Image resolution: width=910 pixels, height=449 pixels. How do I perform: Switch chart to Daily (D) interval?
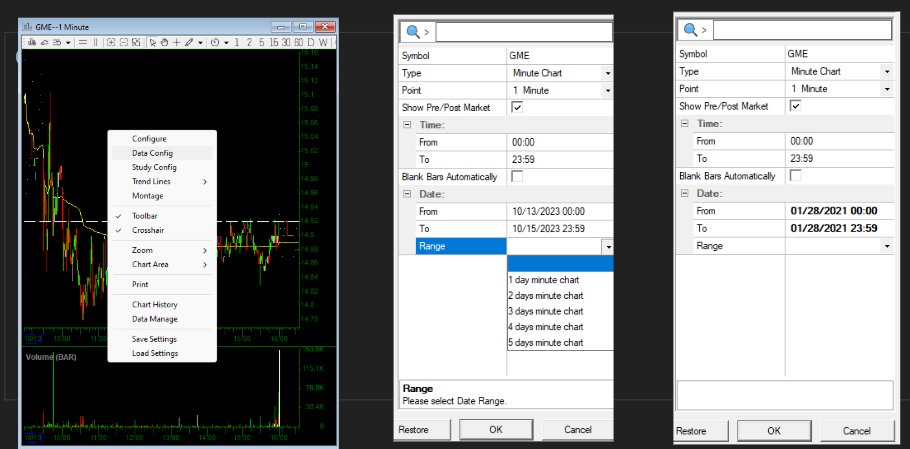(310, 42)
